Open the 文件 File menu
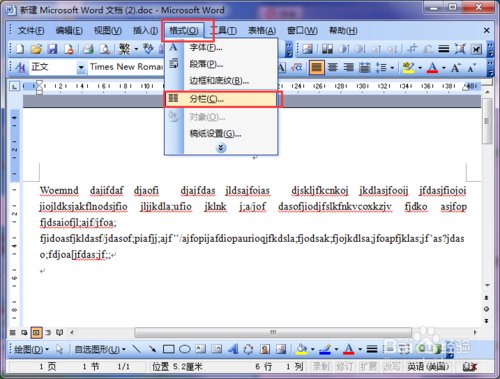This screenshot has height=379, width=500. pos(31,31)
